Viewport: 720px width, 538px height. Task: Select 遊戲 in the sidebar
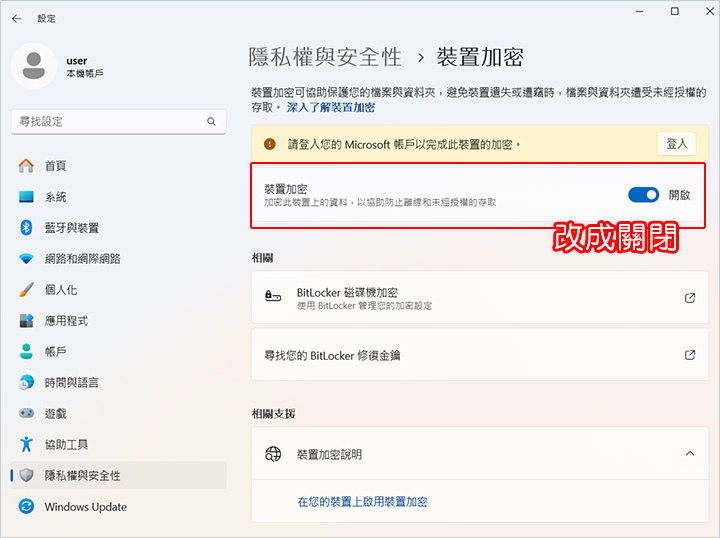click(56, 413)
